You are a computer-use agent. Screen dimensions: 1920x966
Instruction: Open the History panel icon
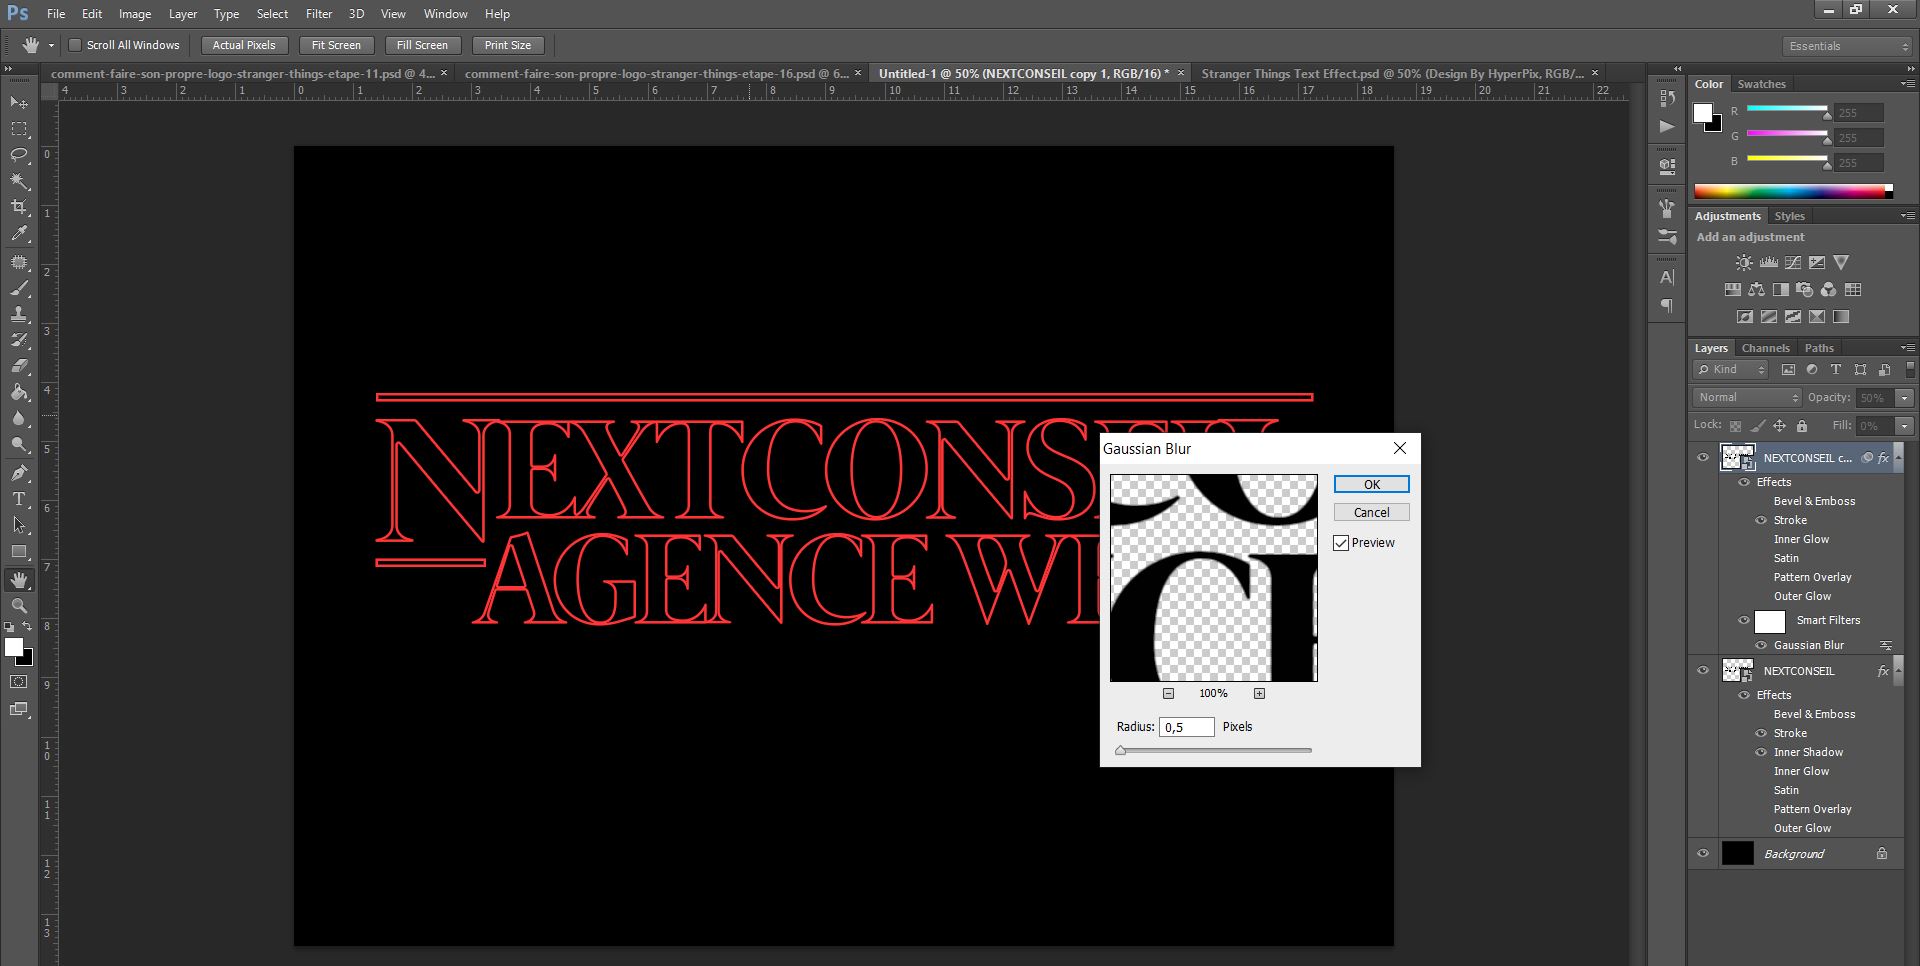tap(1667, 98)
